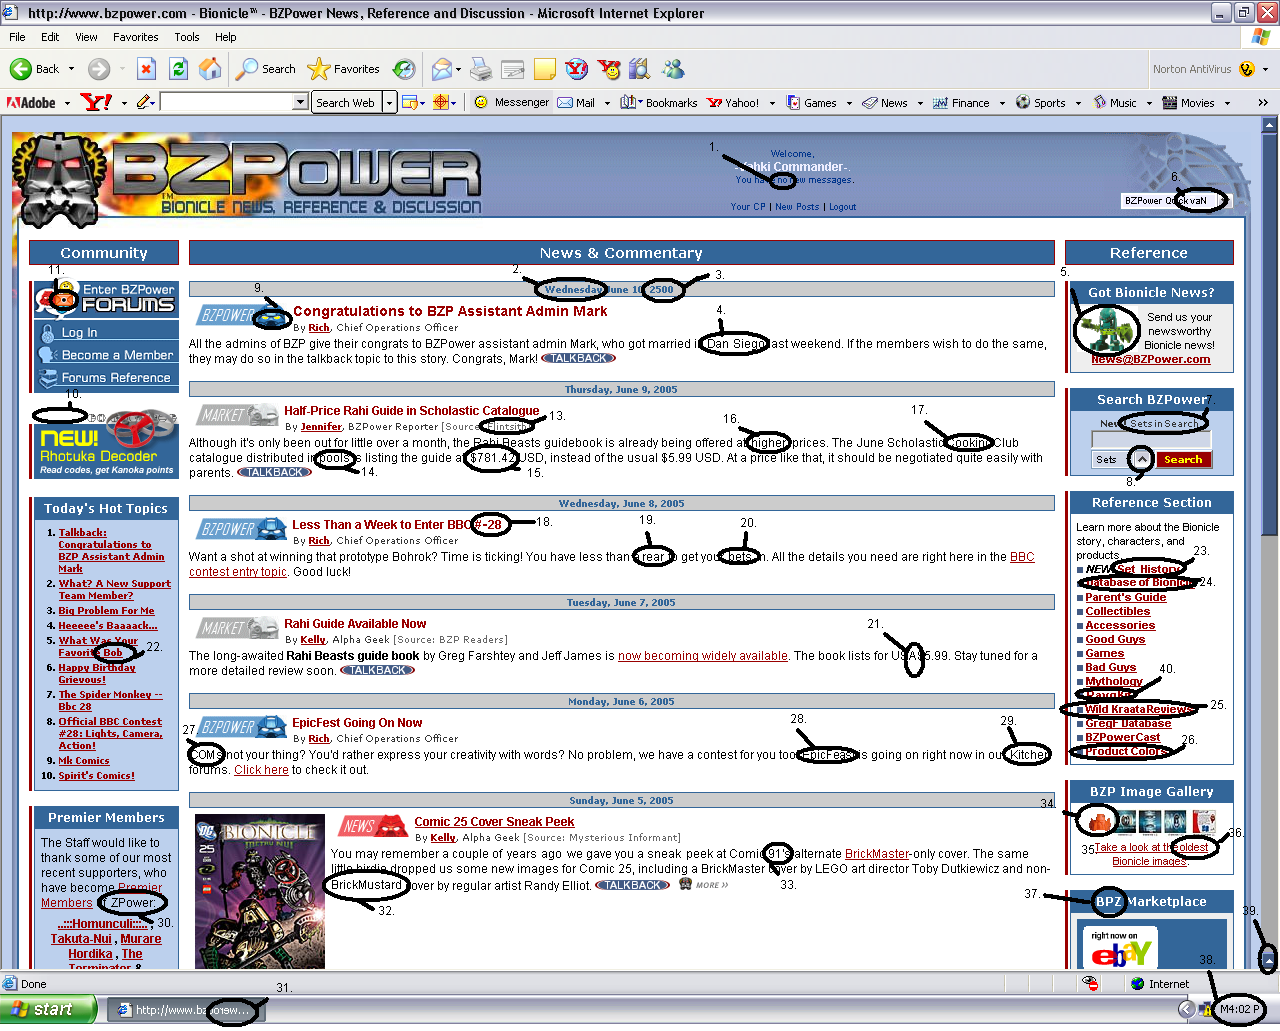Screen dimensions: 1280x1031
Task: Go to the Home page icon
Action: tap(210, 69)
